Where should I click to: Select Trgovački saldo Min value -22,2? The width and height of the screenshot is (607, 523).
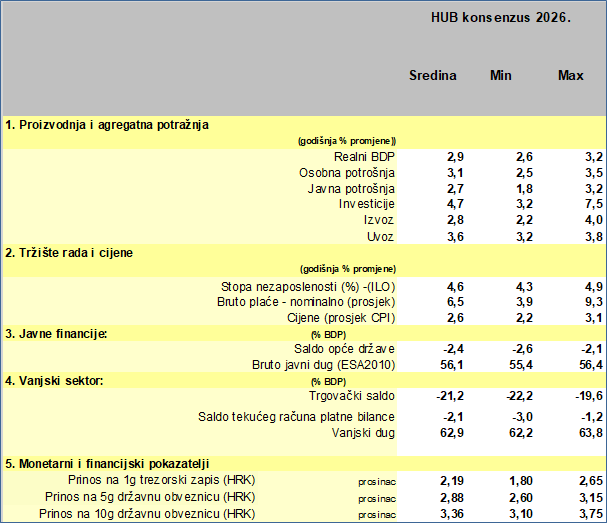coord(520,396)
